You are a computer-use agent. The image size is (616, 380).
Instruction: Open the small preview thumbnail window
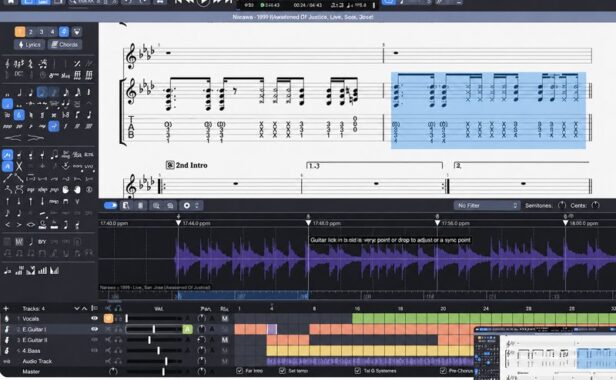tap(545, 353)
